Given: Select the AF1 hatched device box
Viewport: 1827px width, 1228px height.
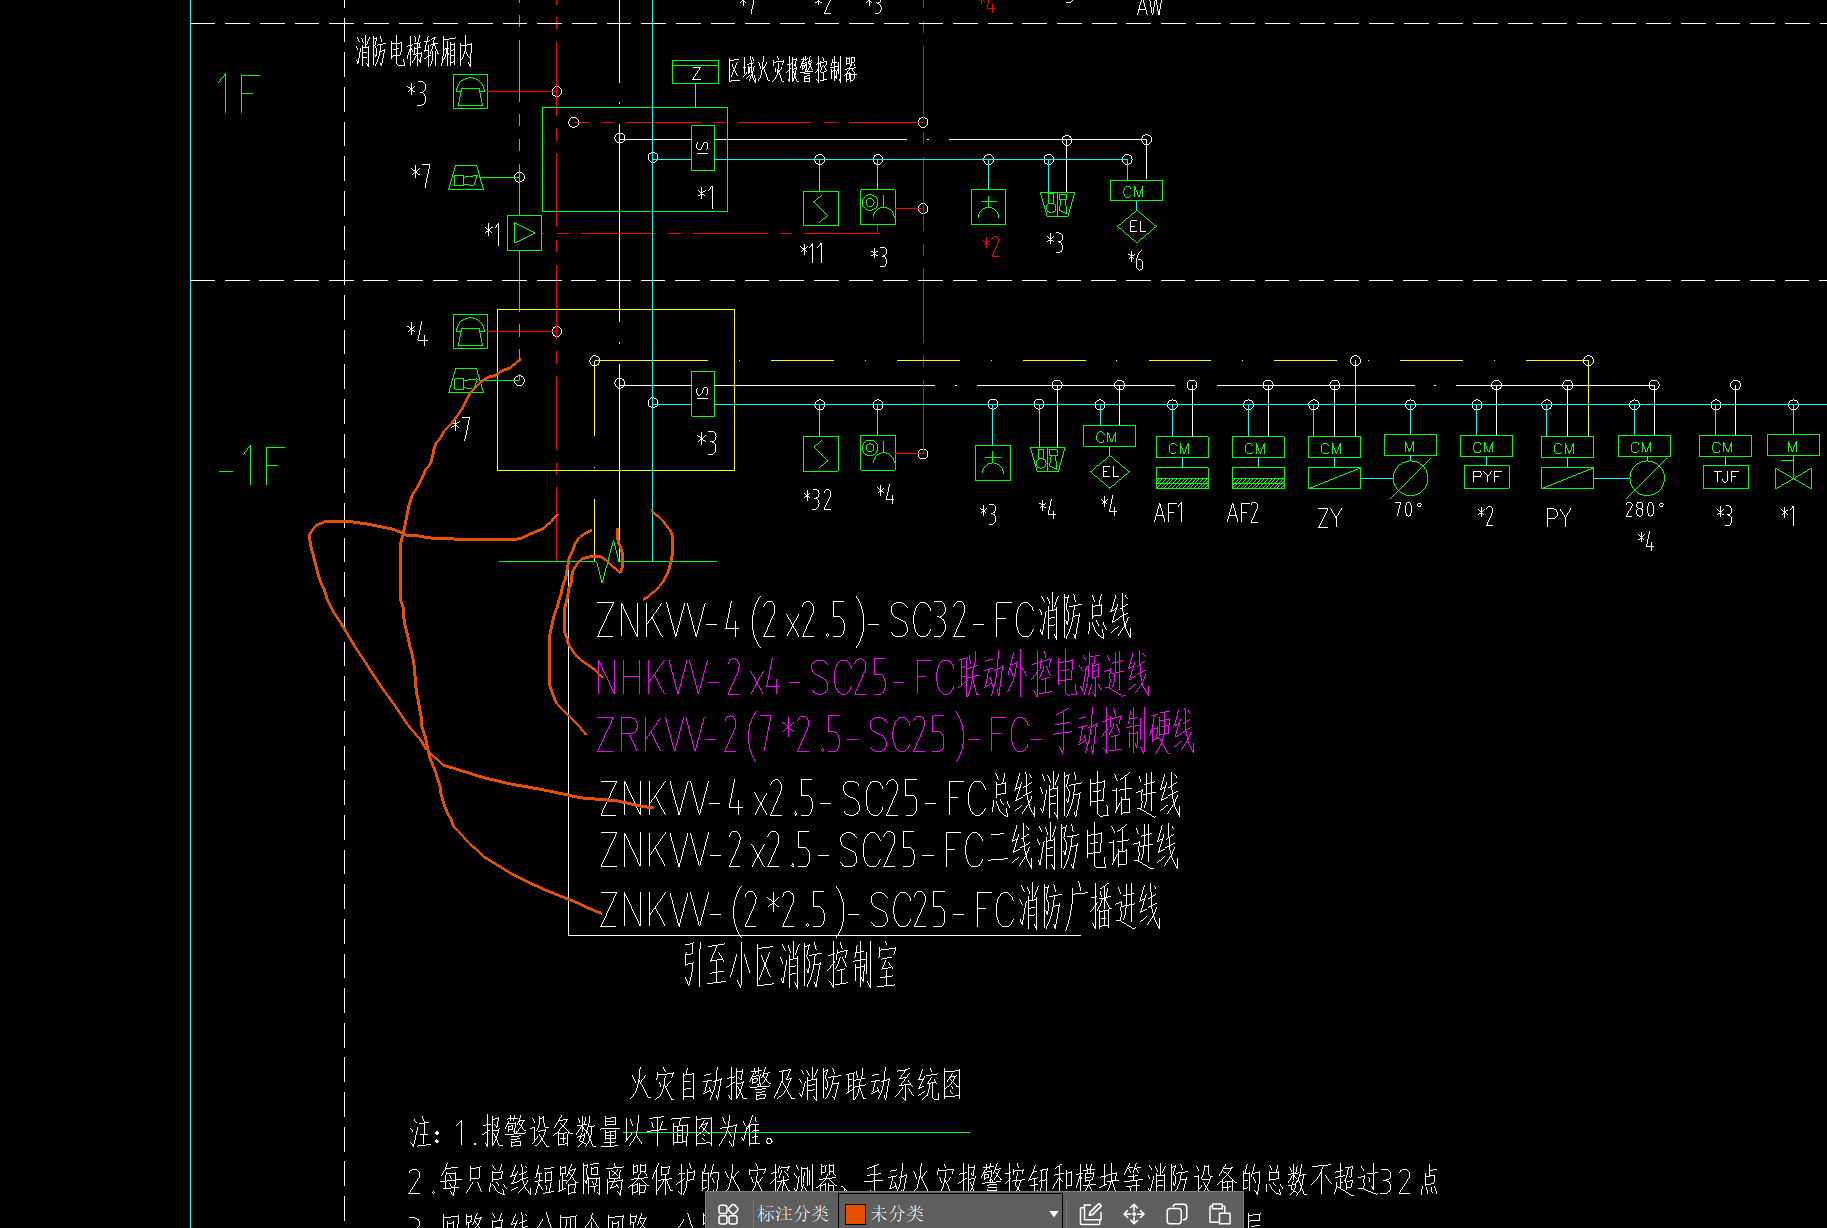Looking at the screenshot, I should (1182, 478).
